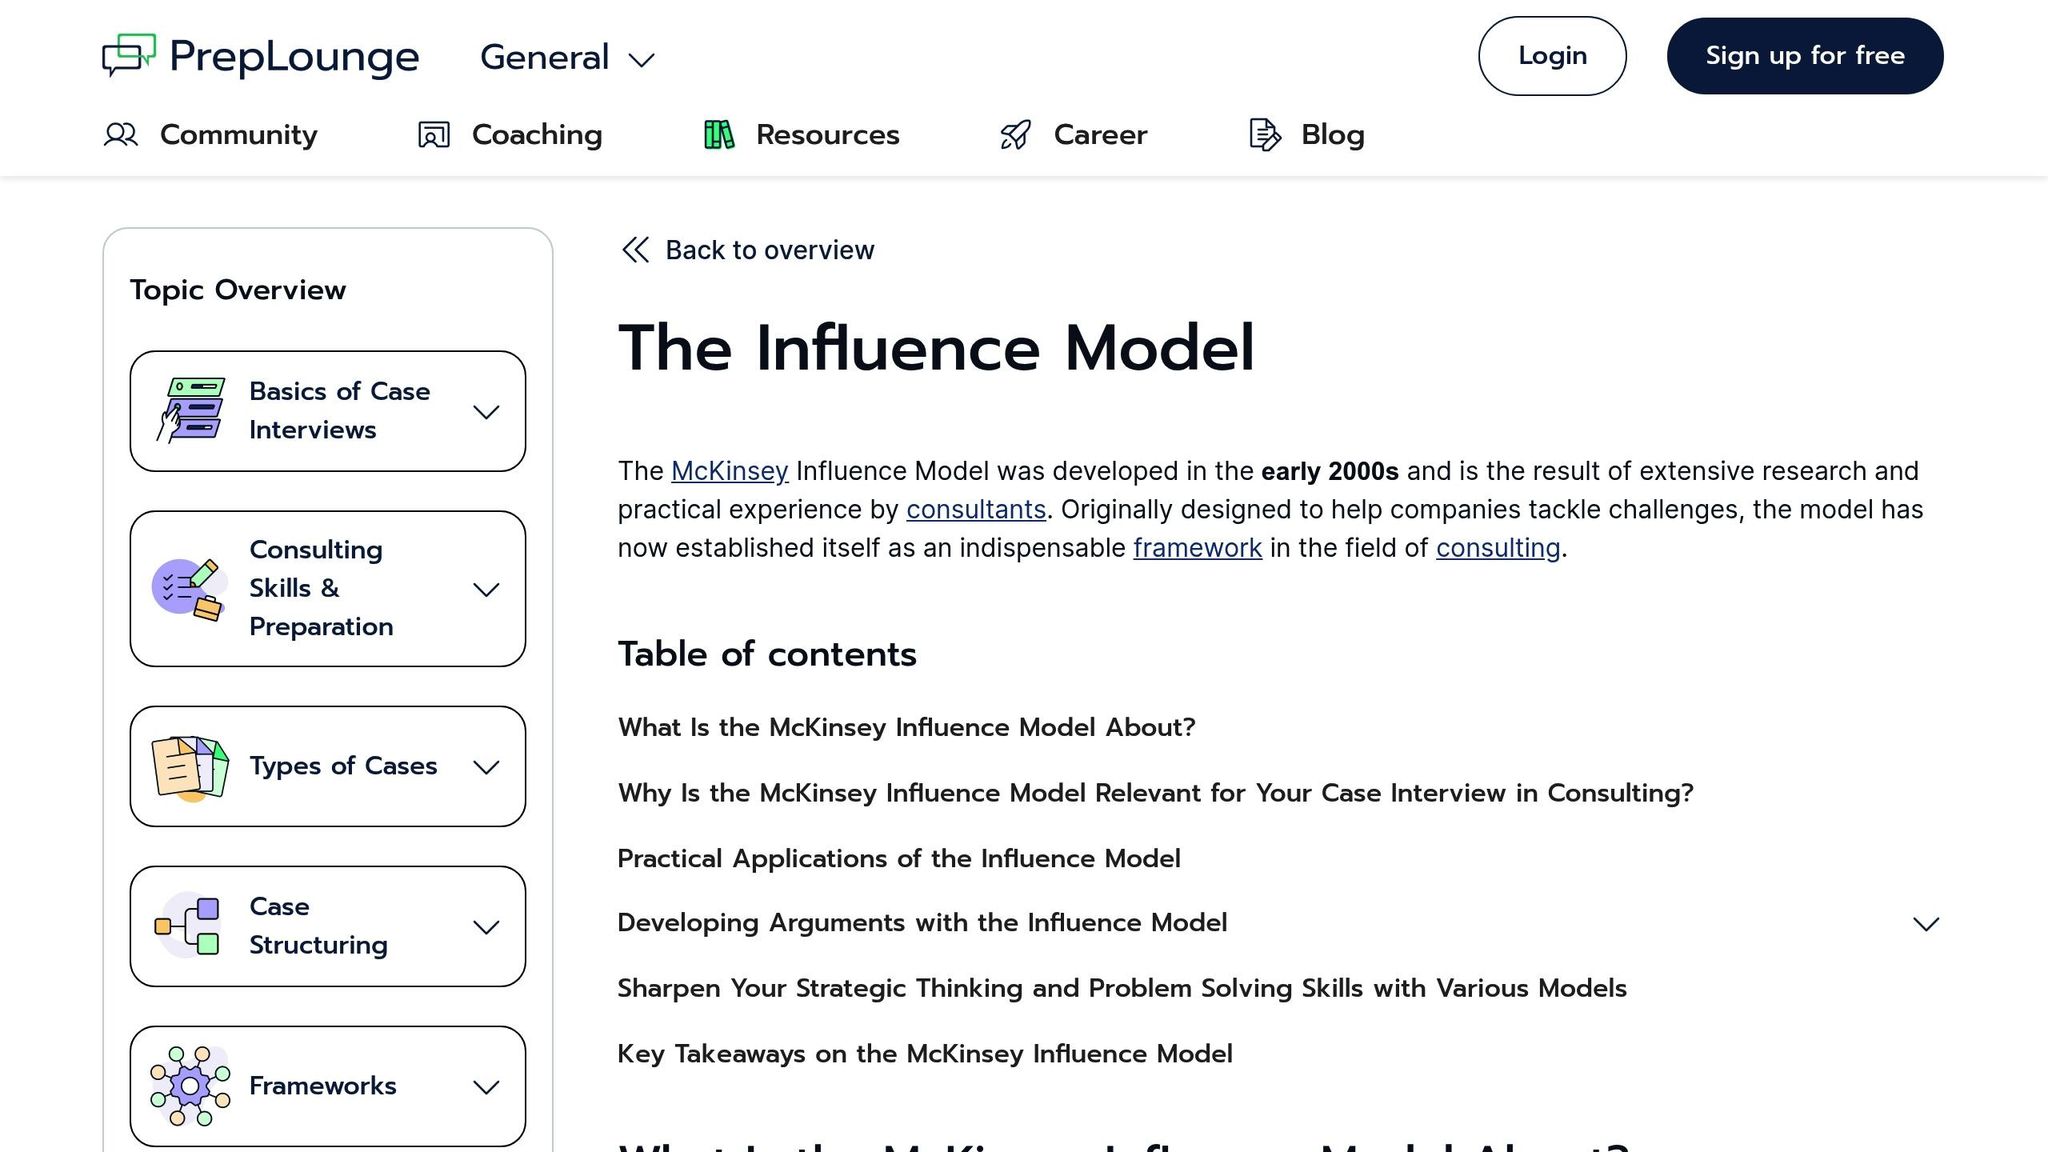Image resolution: width=2048 pixels, height=1152 pixels.
Task: Go Back to overview
Action: point(747,250)
